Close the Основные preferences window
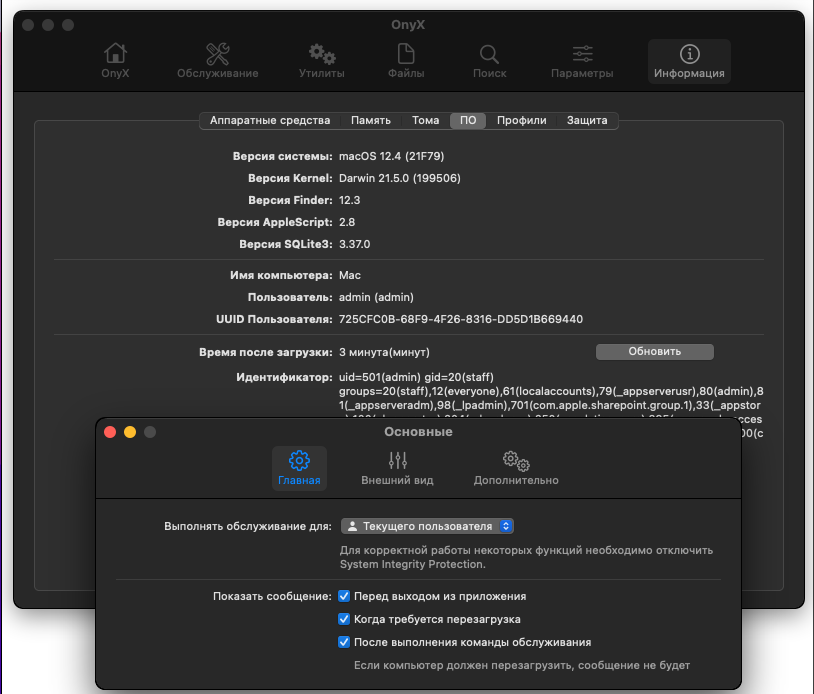Viewport: 814px width, 694px height. click(x=110, y=432)
